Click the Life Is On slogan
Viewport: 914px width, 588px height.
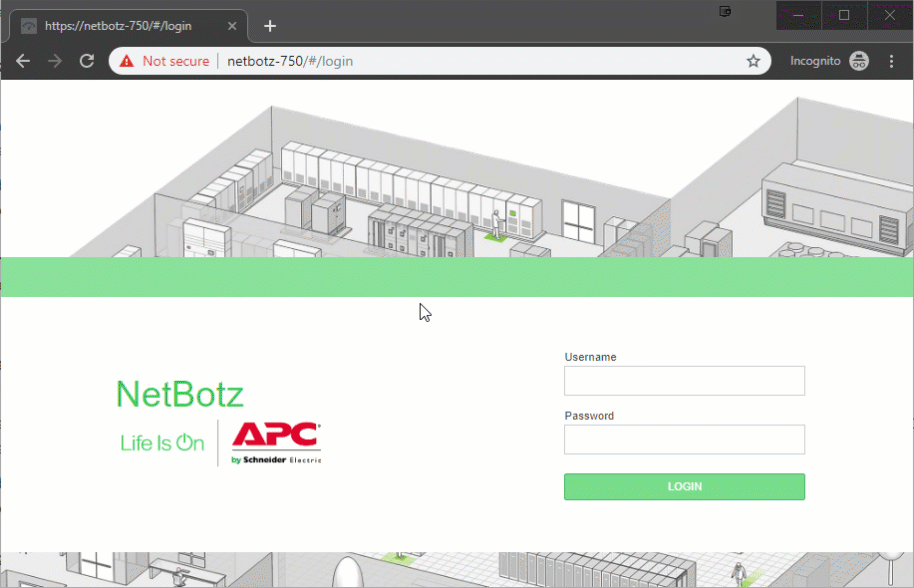point(162,443)
